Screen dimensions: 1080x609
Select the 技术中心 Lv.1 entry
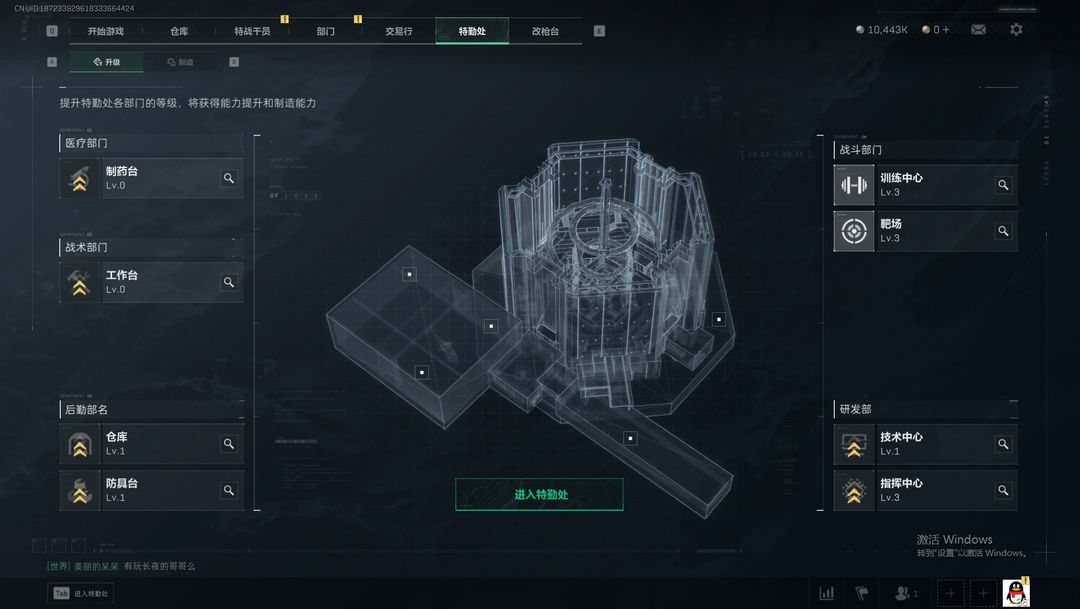click(925, 444)
